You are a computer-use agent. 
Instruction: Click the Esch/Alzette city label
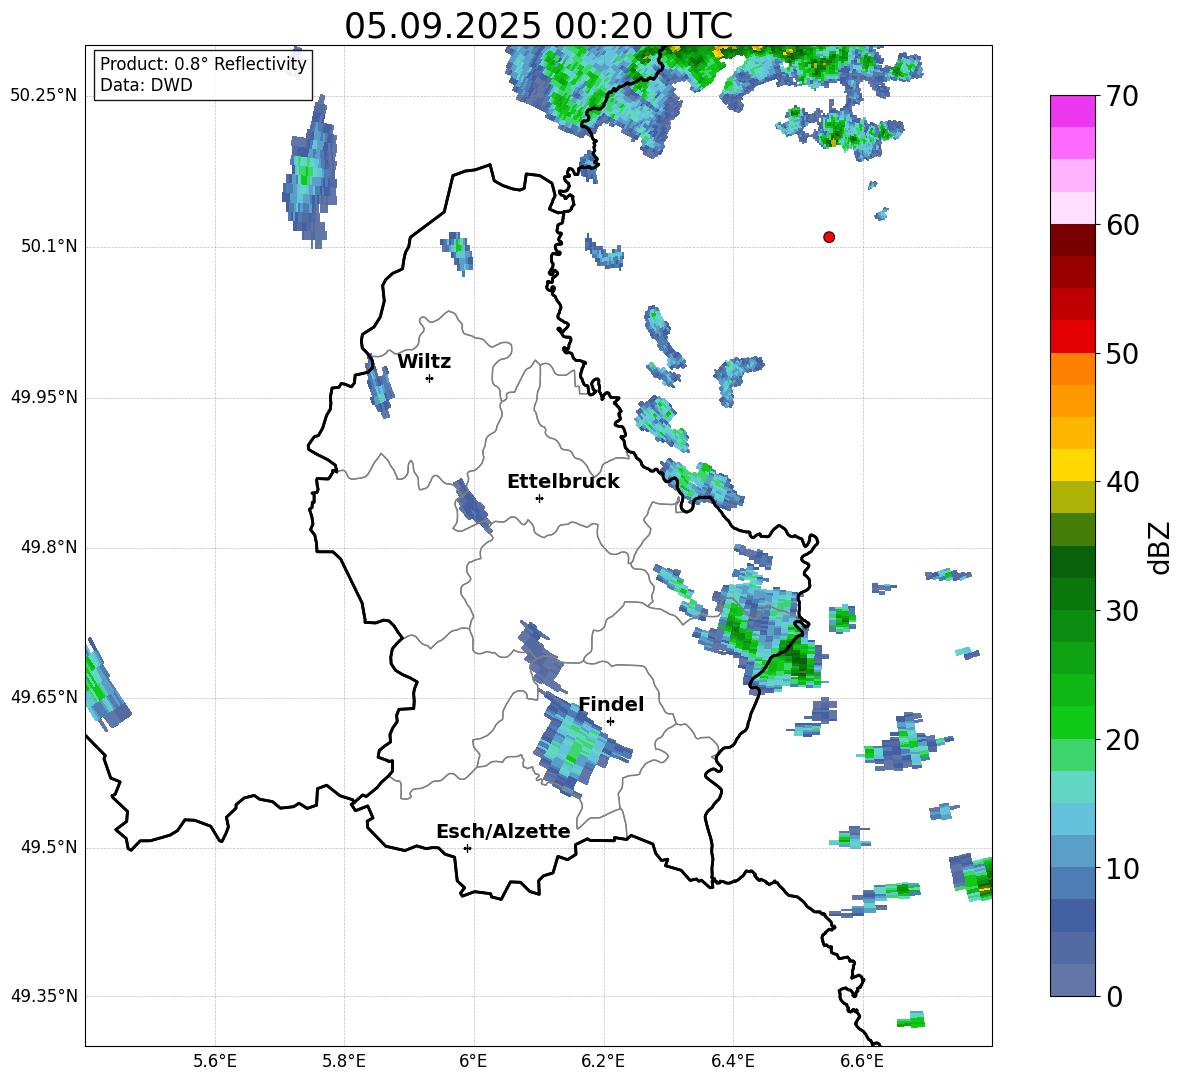click(503, 831)
